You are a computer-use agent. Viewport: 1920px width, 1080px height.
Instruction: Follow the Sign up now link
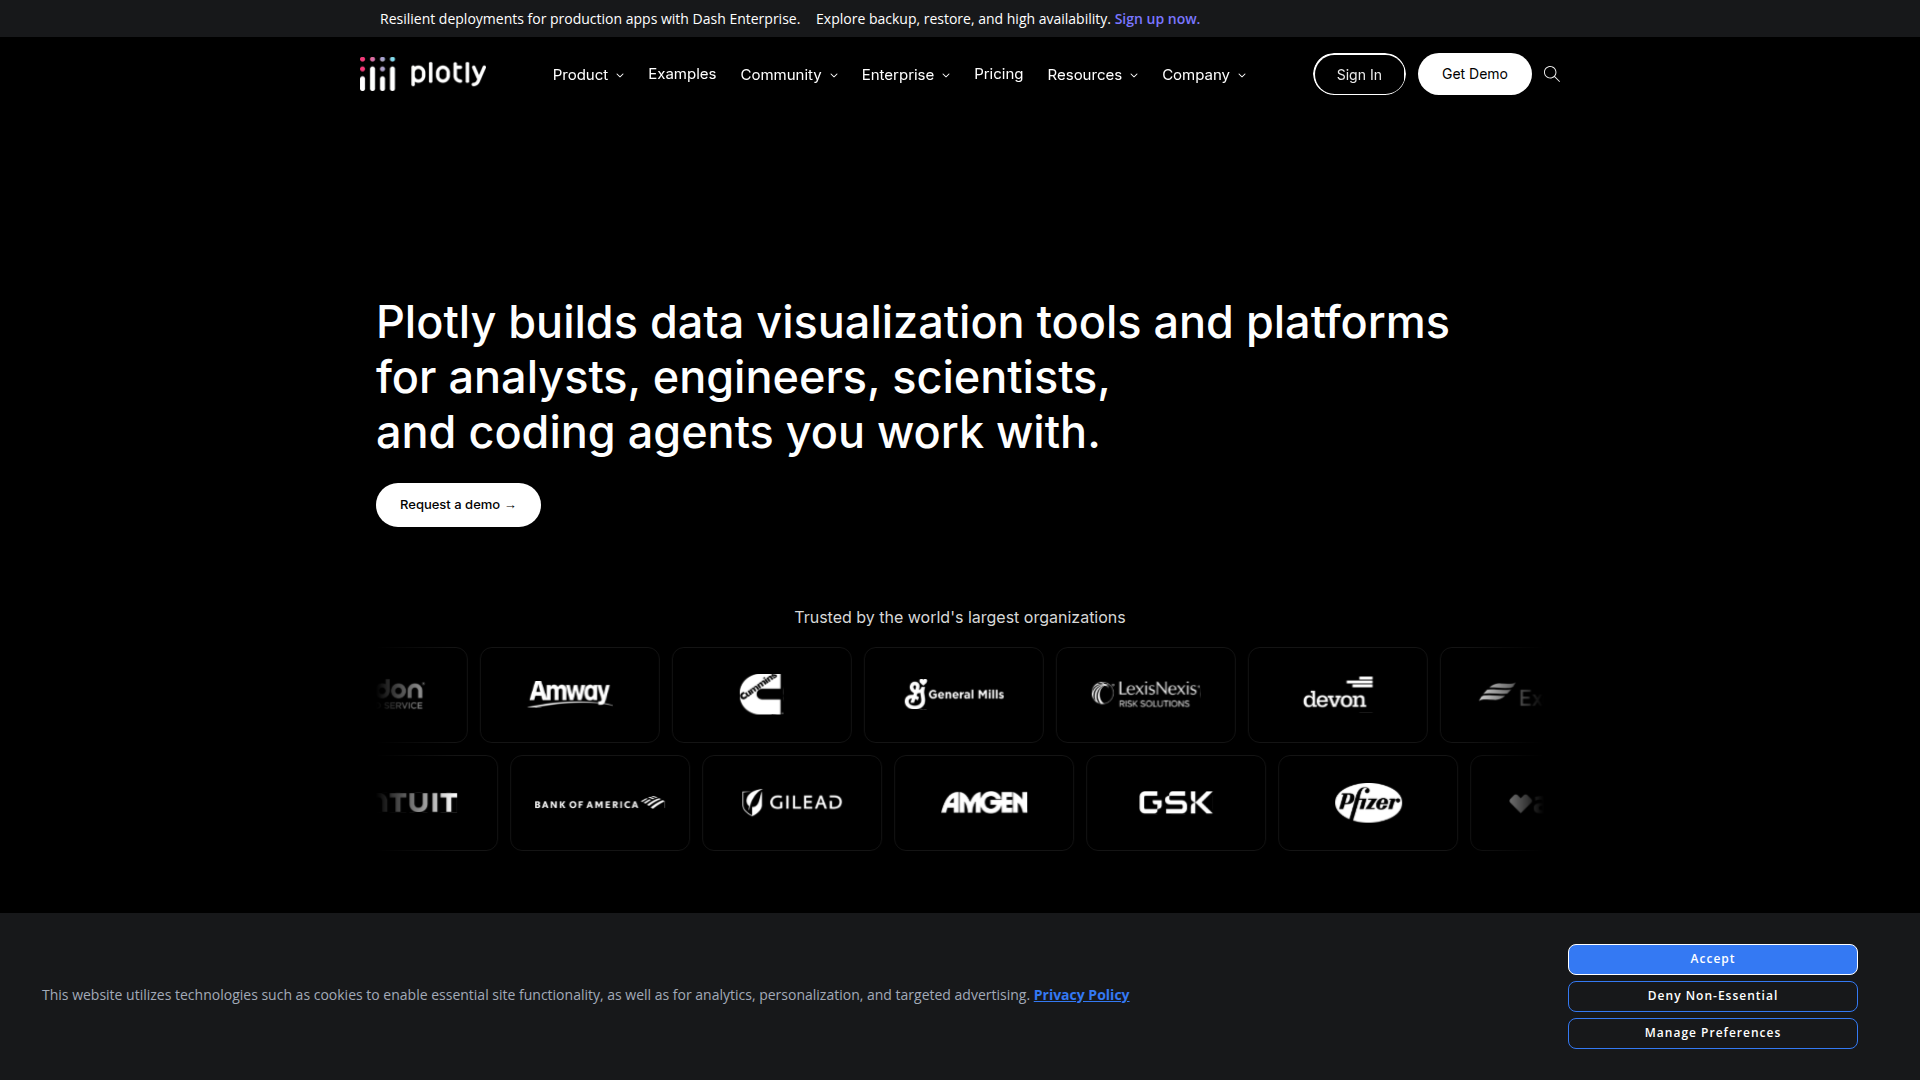(1157, 19)
